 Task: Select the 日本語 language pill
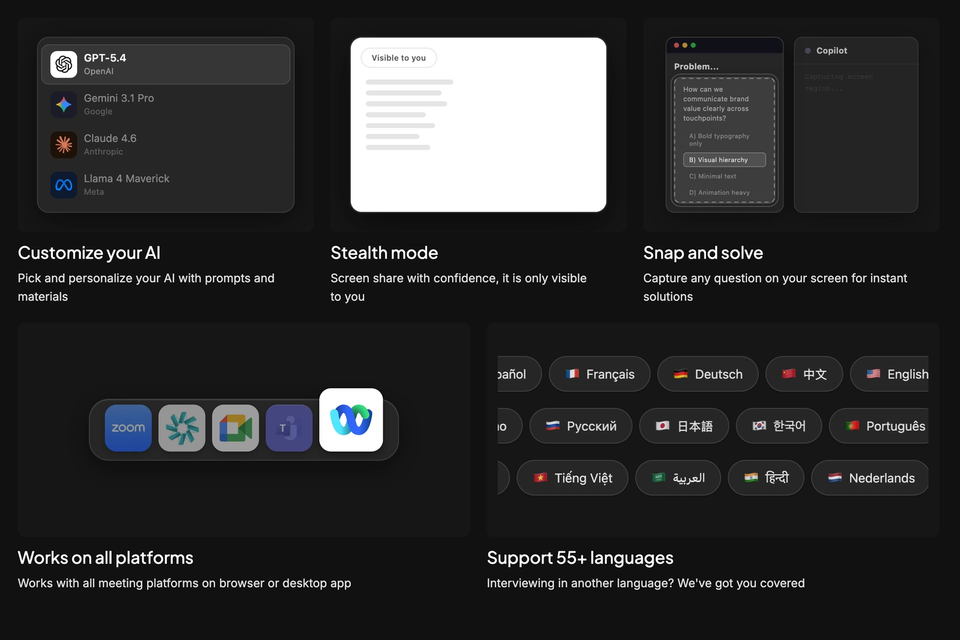tap(684, 426)
